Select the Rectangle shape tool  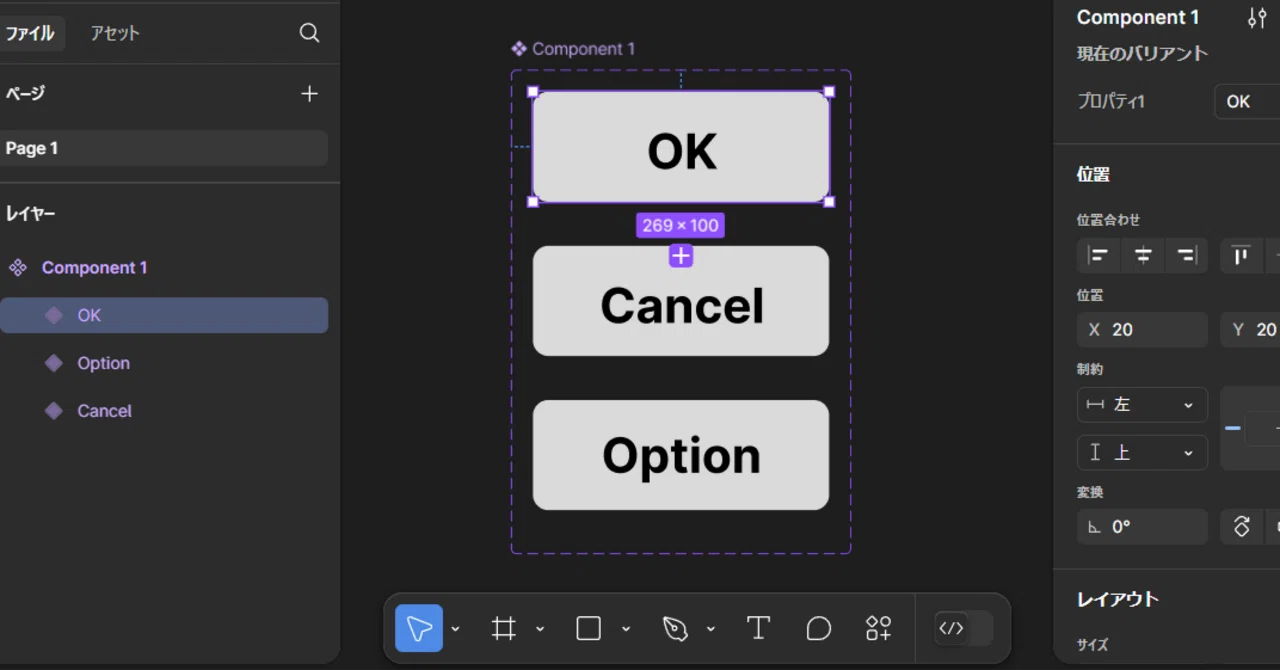pyautogui.click(x=589, y=628)
